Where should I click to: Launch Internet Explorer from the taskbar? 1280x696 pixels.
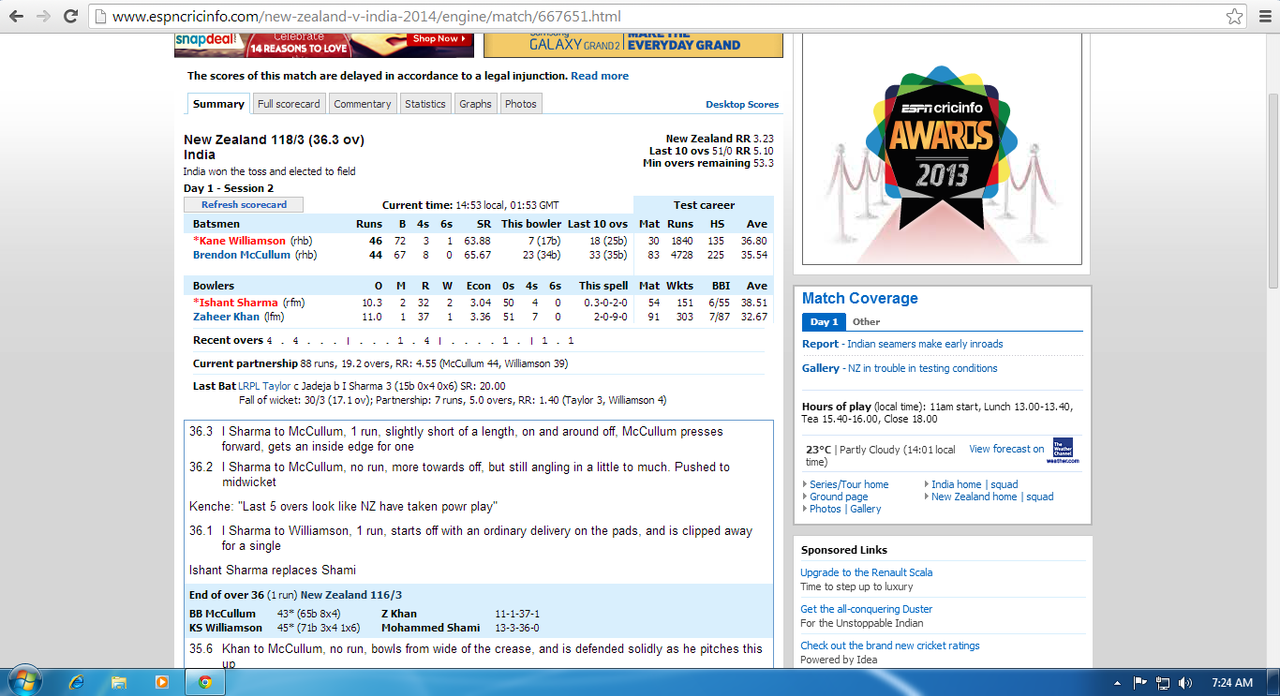(x=76, y=682)
